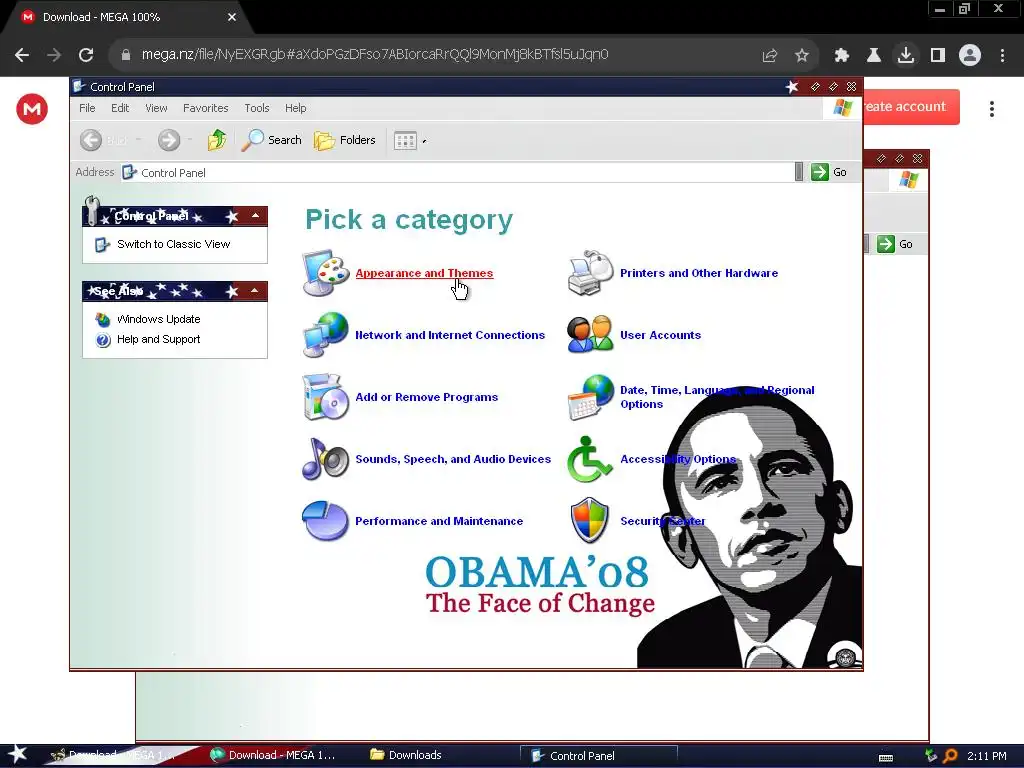This screenshot has height=768, width=1024.
Task: Switch to Download - MEGA taskbar item with globe
Action: point(272,755)
